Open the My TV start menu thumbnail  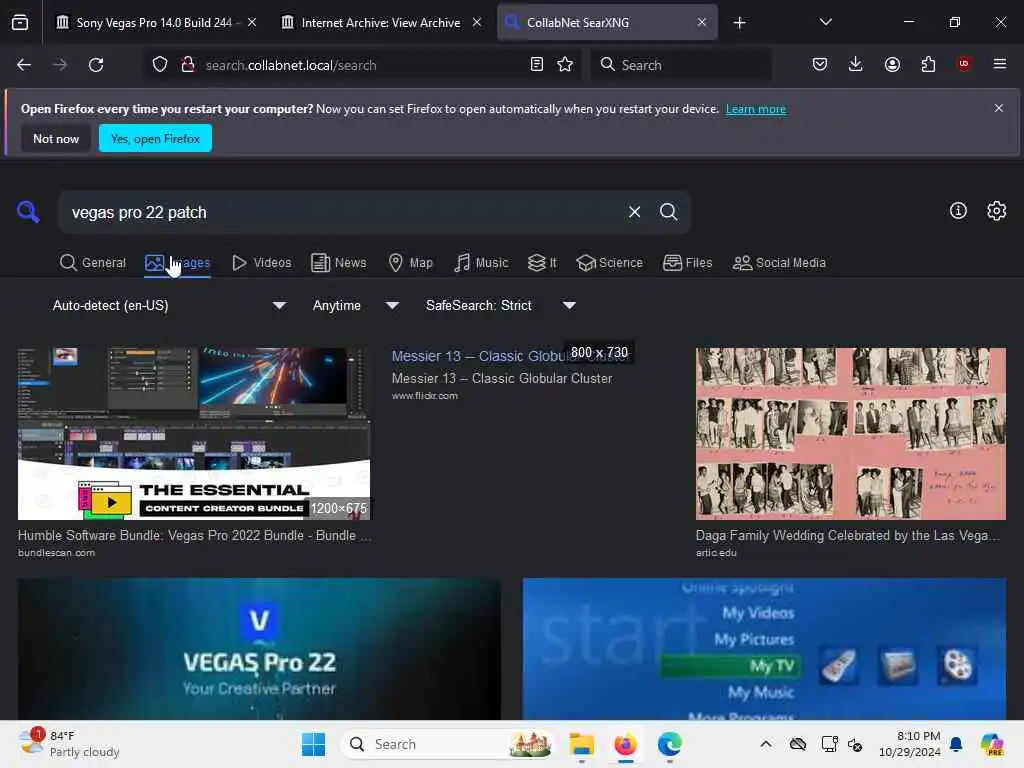[764, 649]
